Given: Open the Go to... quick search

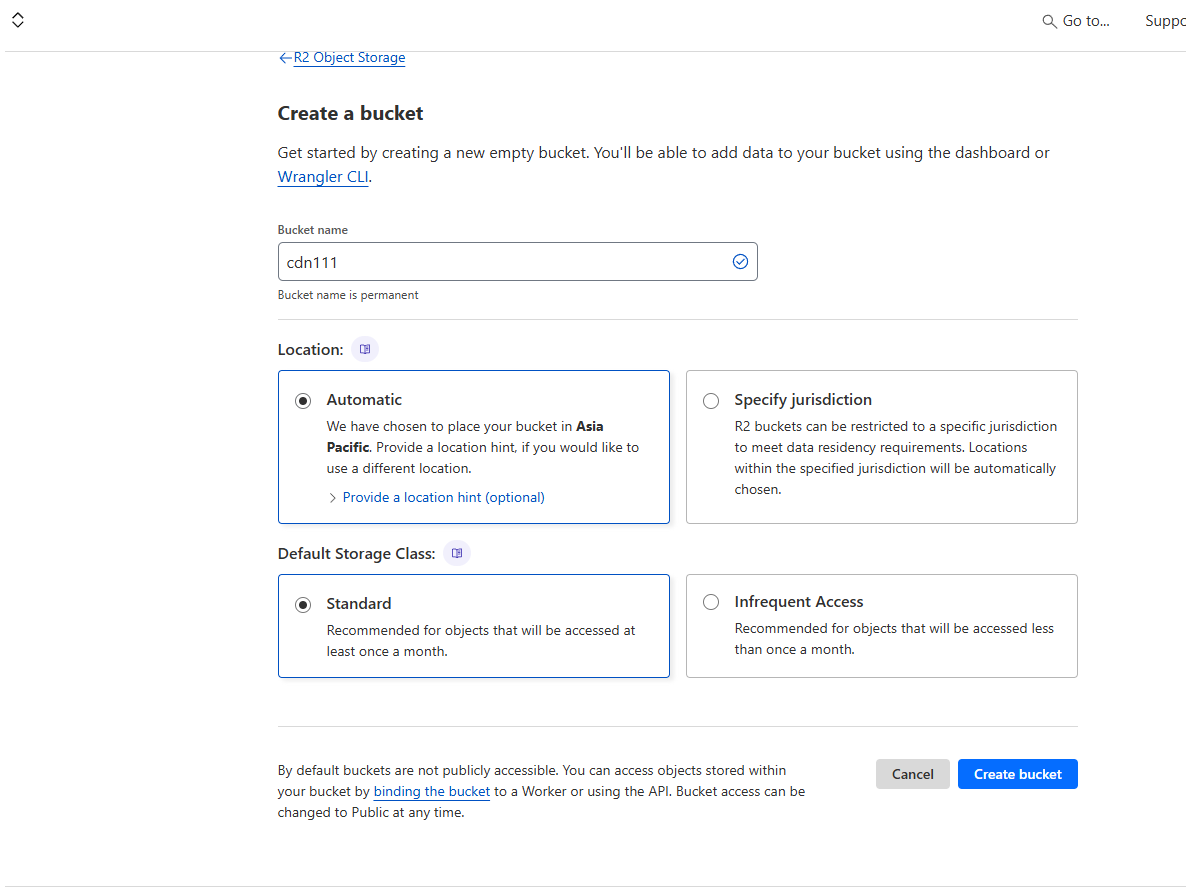Looking at the screenshot, I should (x=1085, y=21).
